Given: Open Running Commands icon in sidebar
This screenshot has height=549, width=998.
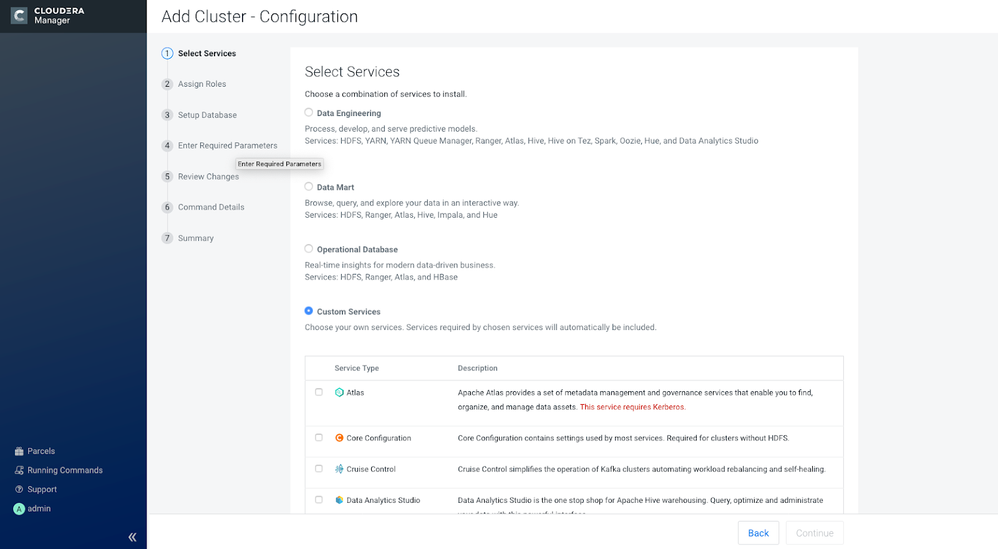Looking at the screenshot, I should 19,470.
